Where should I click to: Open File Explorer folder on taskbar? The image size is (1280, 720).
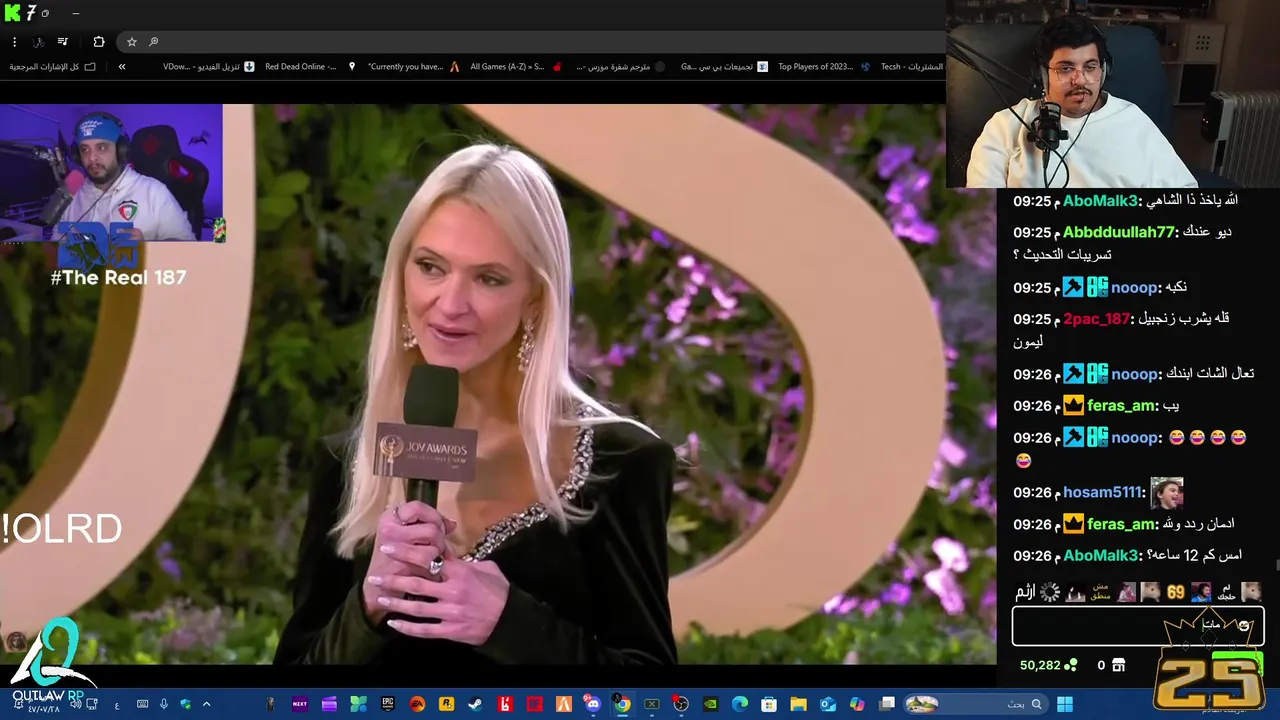pos(798,704)
